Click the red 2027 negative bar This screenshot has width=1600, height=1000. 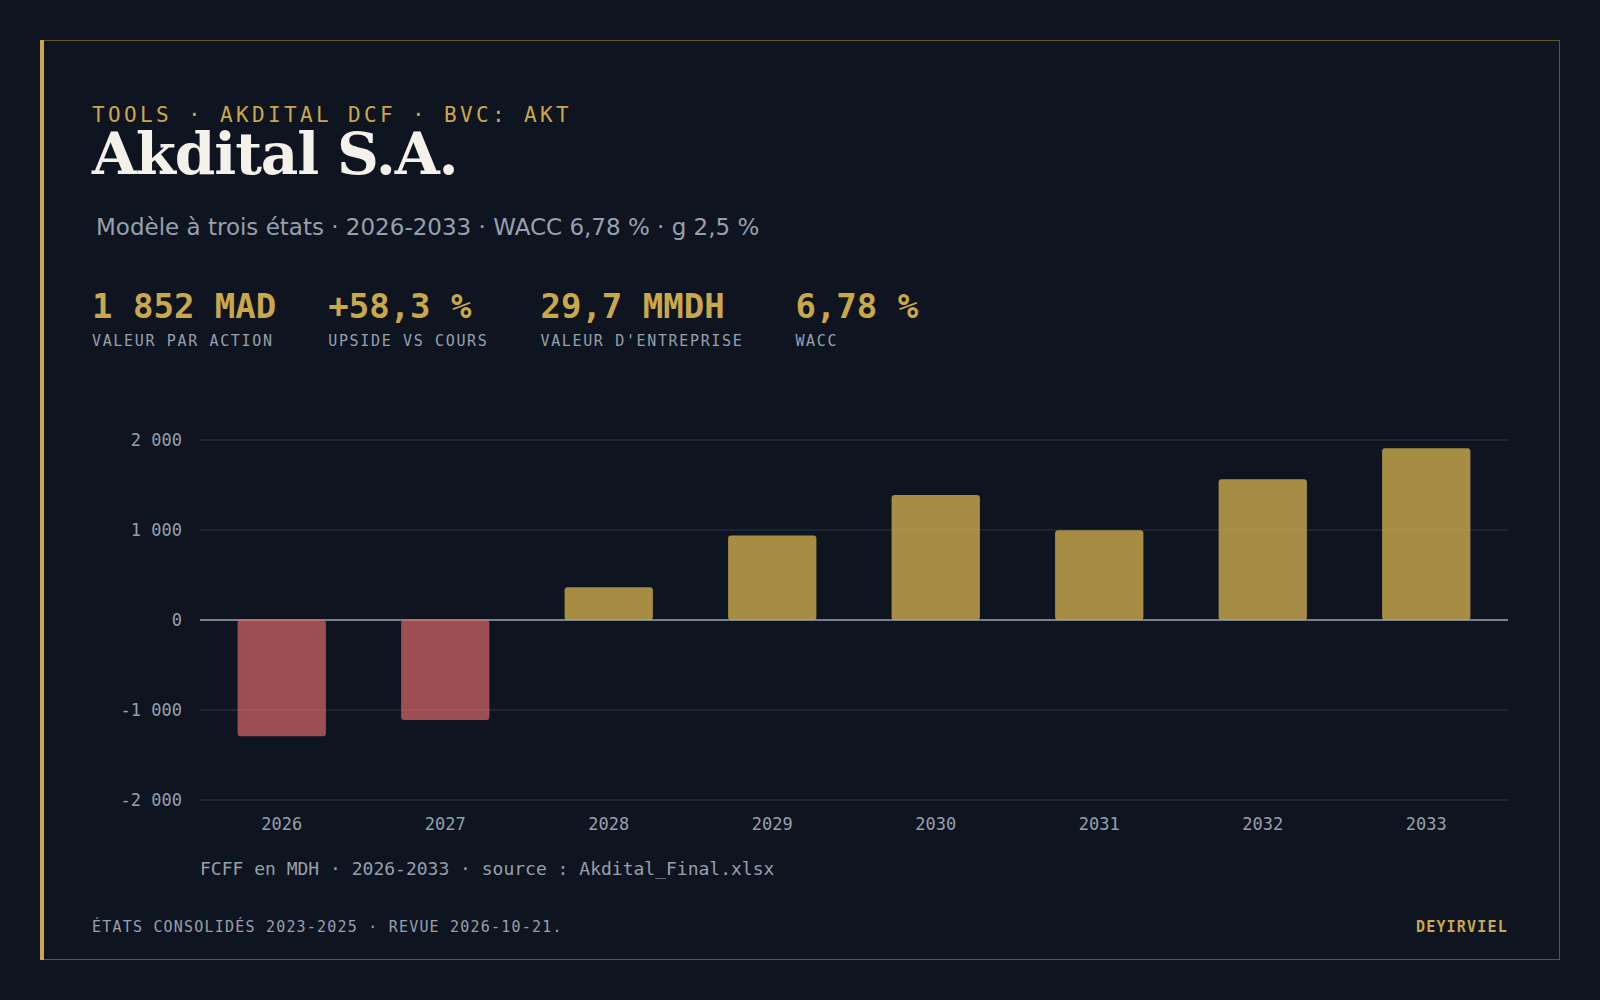coord(445,670)
